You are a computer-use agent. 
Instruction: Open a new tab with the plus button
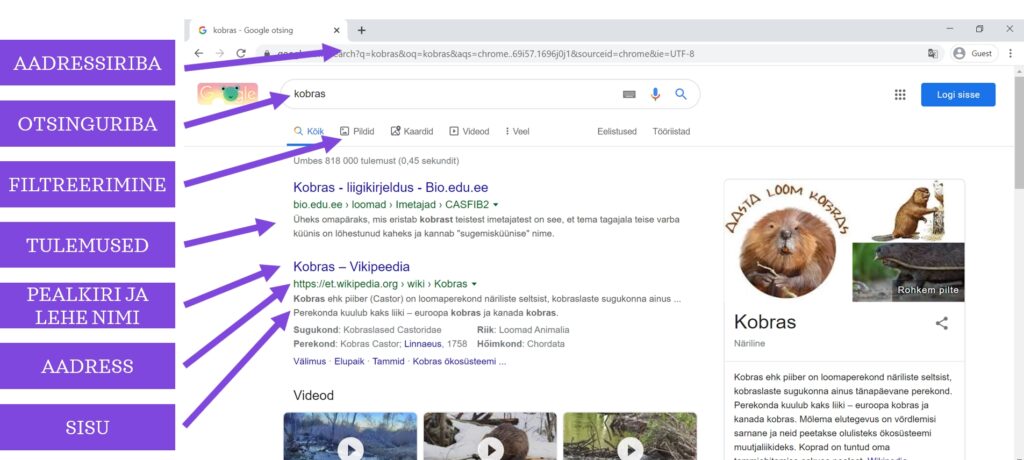[x=362, y=30]
